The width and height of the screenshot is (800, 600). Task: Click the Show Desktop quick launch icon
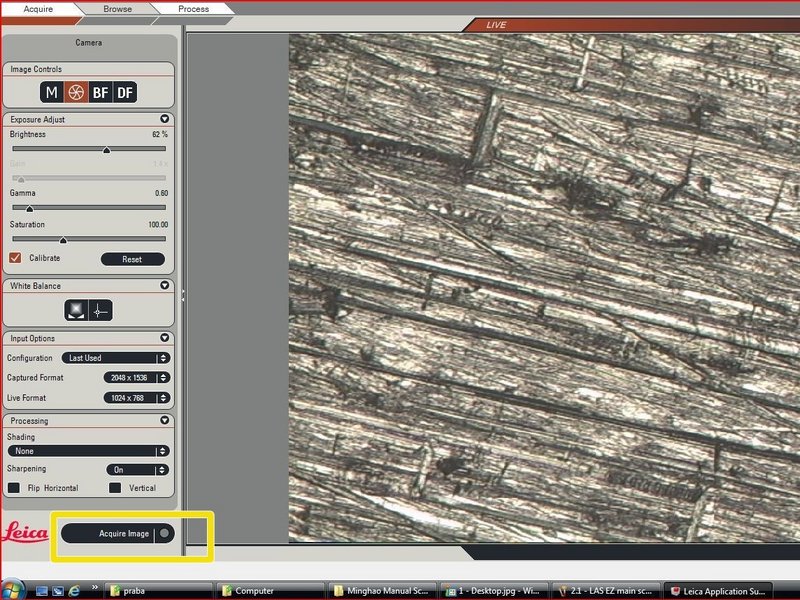point(42,591)
